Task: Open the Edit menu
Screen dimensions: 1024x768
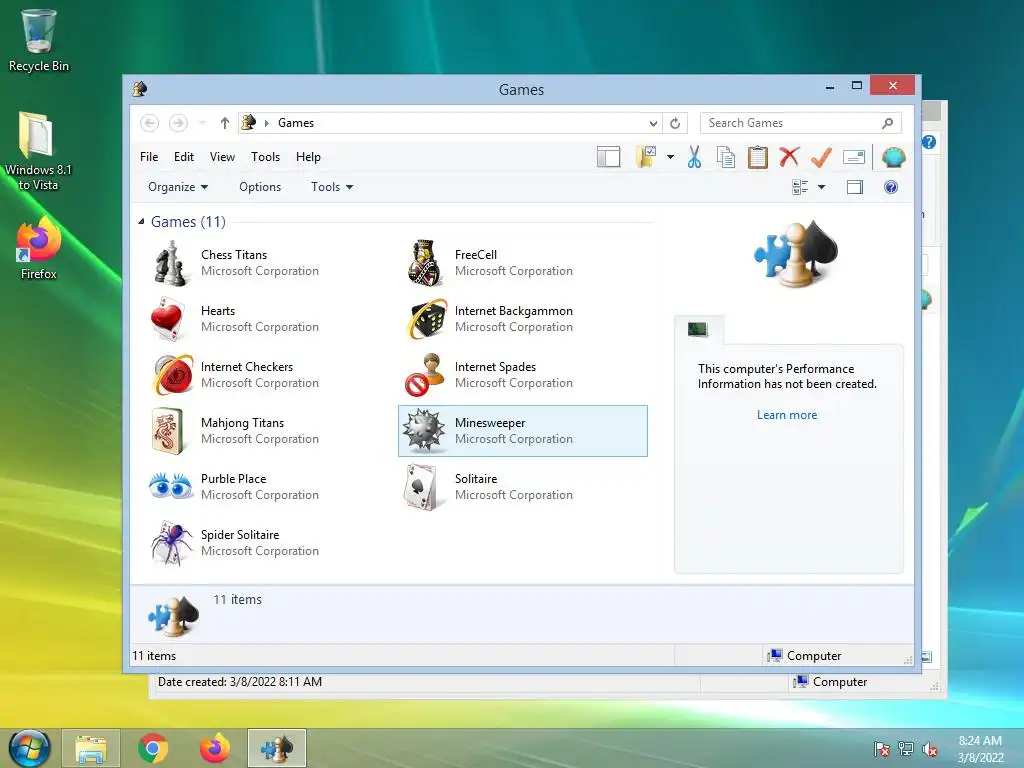Action: (184, 157)
